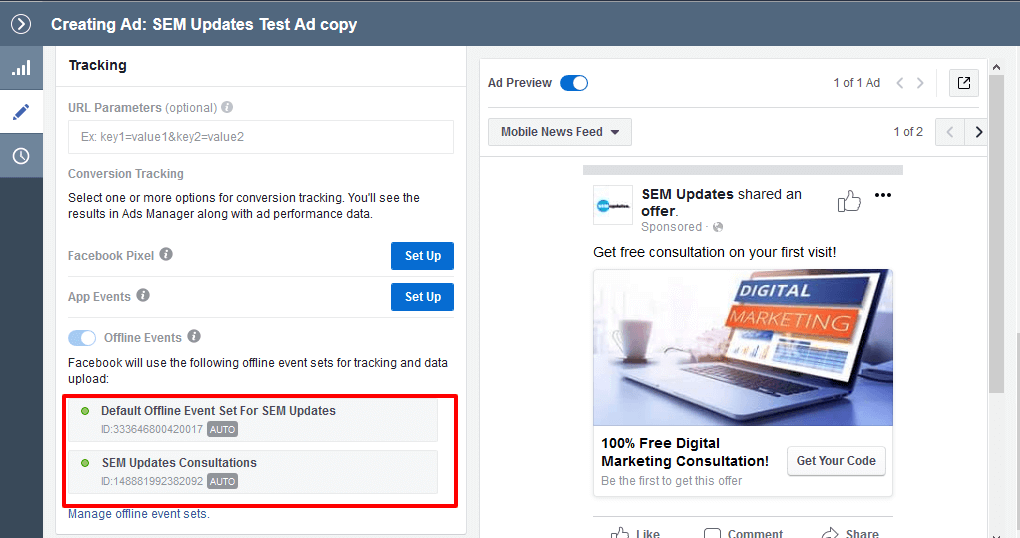This screenshot has height=538, width=1020.
Task: Click the scroll up arrow
Action: 996,66
